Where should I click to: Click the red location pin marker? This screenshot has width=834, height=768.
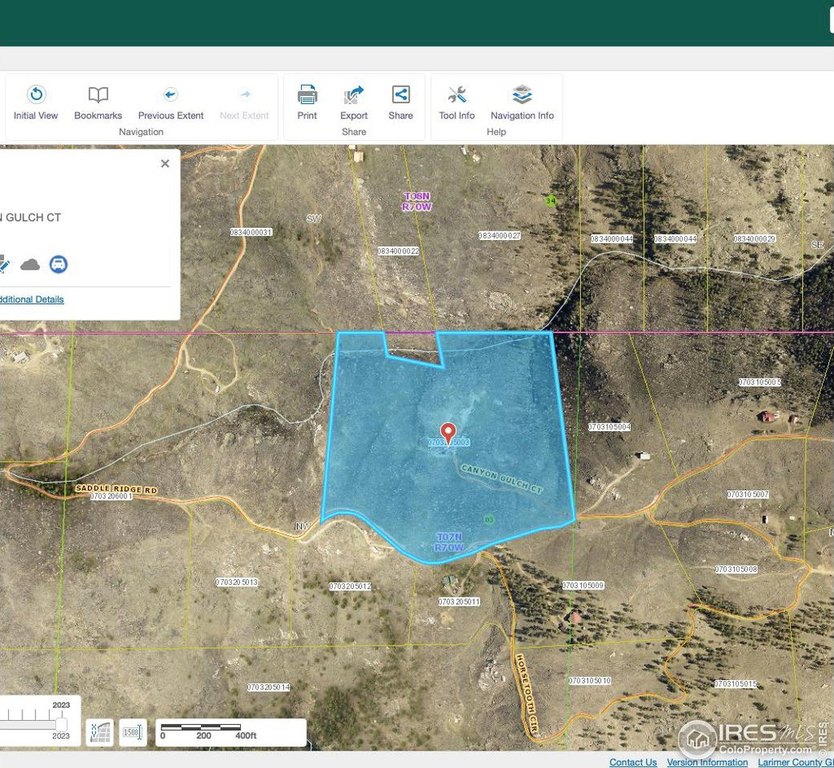tap(448, 432)
